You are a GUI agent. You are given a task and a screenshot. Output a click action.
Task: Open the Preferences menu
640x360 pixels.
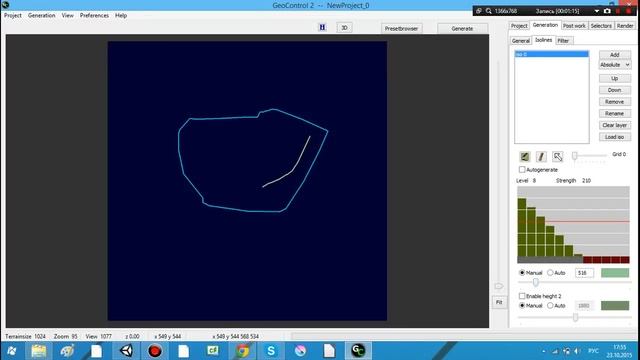[94, 15]
